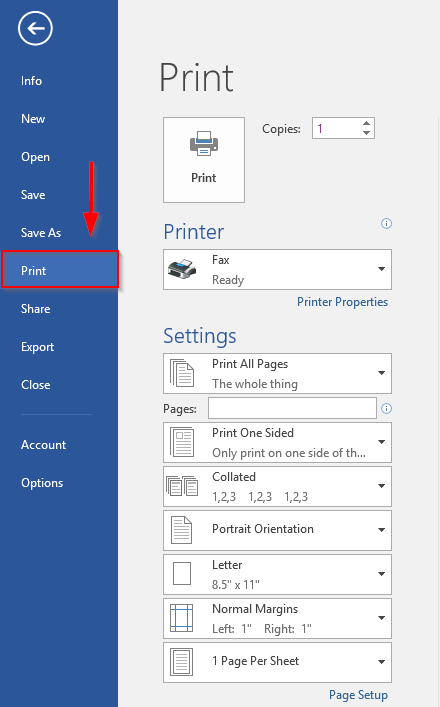Click the back arrow circle icon

point(35,28)
